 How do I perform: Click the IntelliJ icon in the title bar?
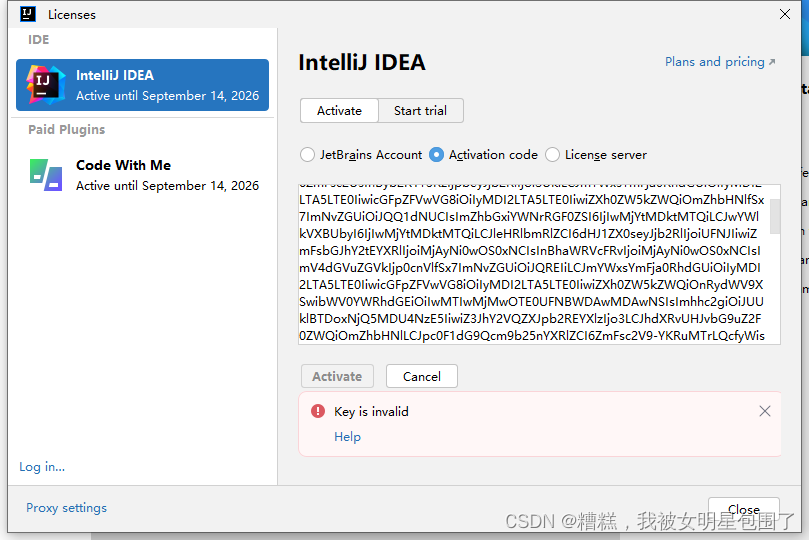coord(28,14)
